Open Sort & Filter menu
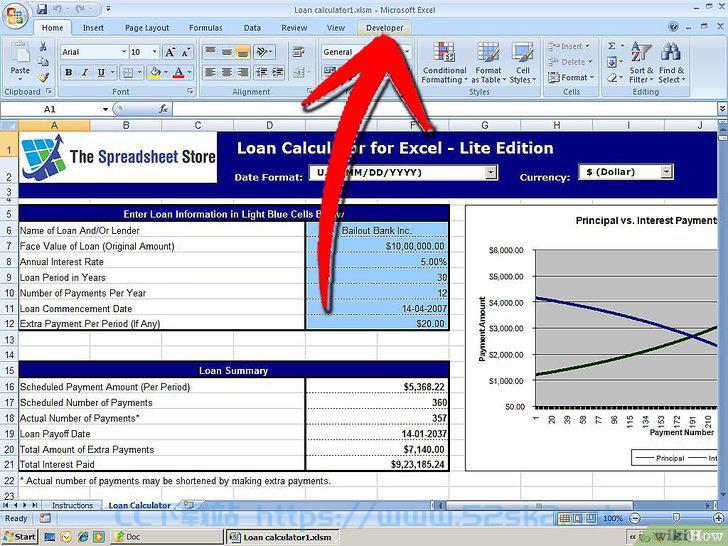 pyautogui.click(x=641, y=63)
